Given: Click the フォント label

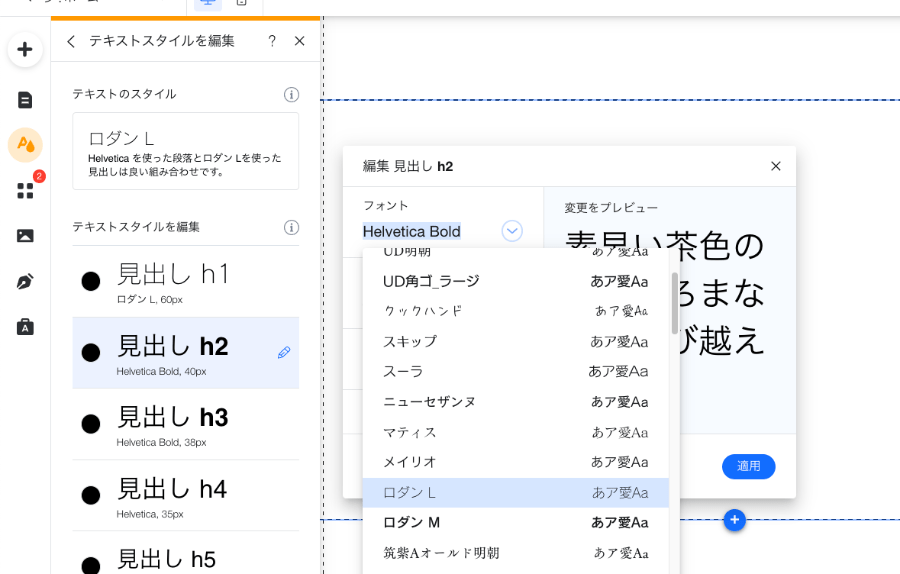Looking at the screenshot, I should click(x=386, y=205).
